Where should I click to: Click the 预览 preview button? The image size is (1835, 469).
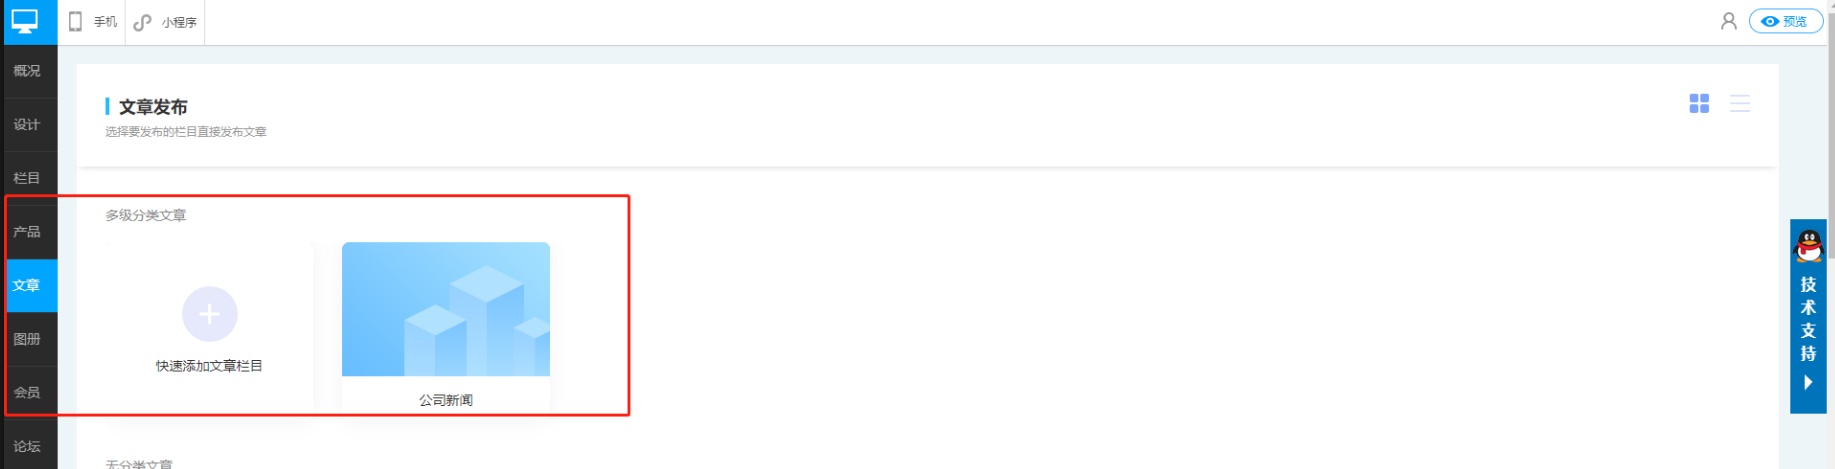pos(1785,21)
